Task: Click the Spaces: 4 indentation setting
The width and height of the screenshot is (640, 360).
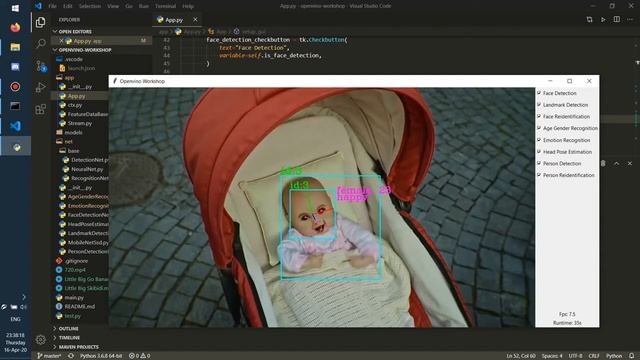Action: click(552, 356)
